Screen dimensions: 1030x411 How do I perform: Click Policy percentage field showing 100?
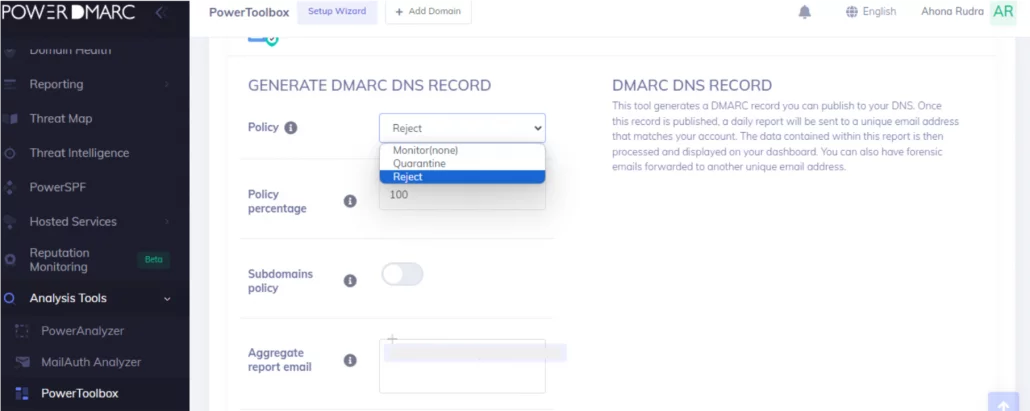pyautogui.click(x=462, y=195)
